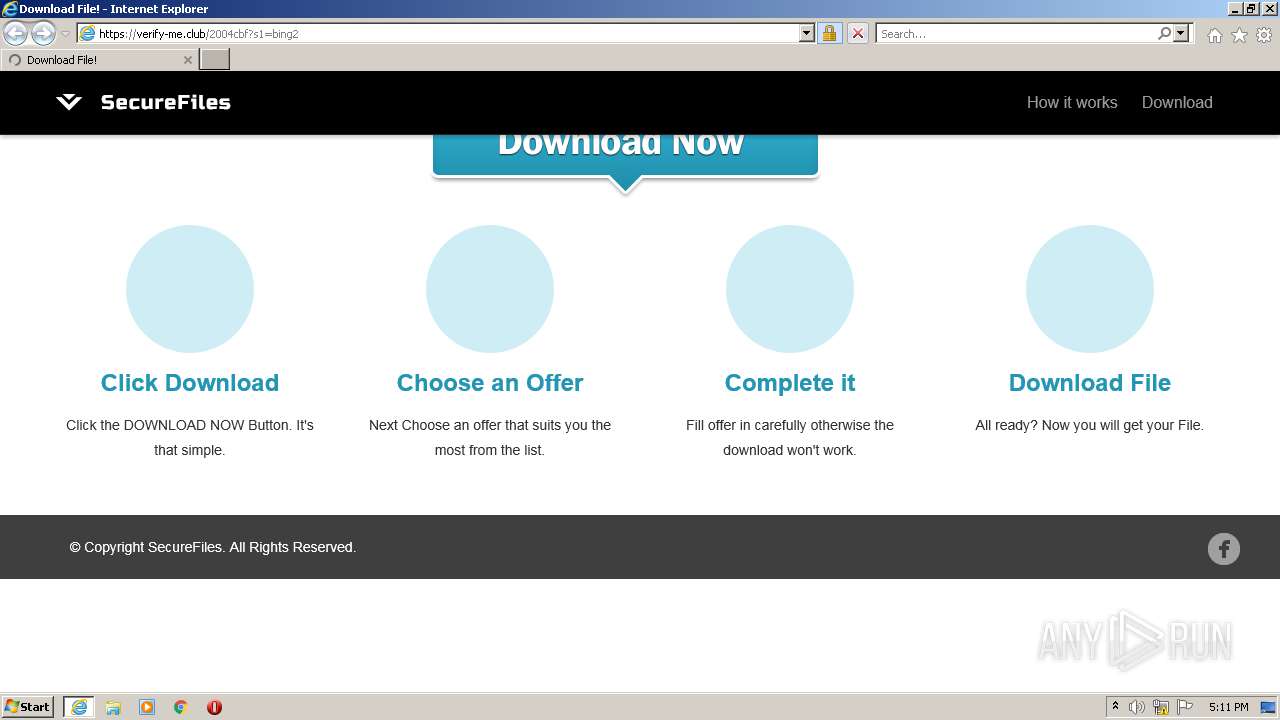Close the 'Download File!' tab
Viewport: 1280px width, 720px height.
(187, 60)
